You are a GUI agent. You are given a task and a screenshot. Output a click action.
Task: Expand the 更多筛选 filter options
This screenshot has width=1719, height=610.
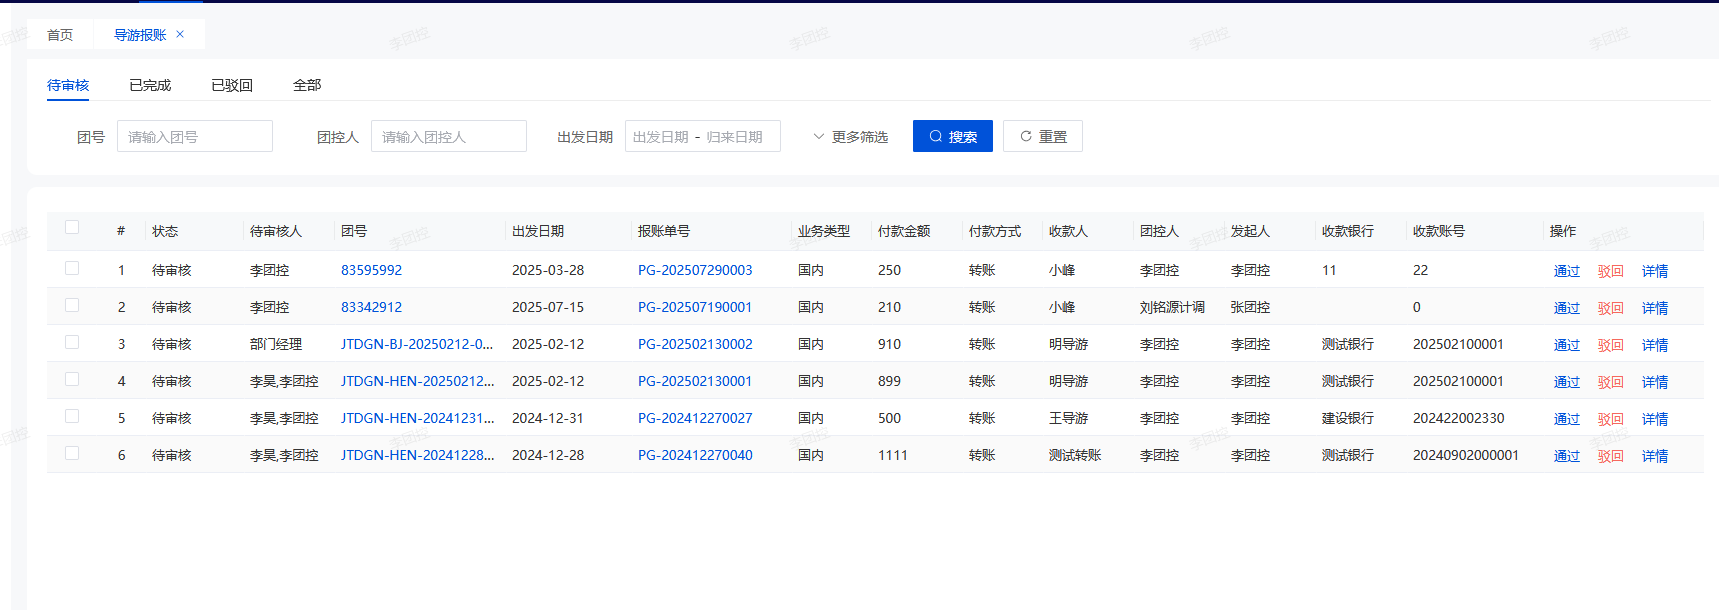(x=850, y=137)
